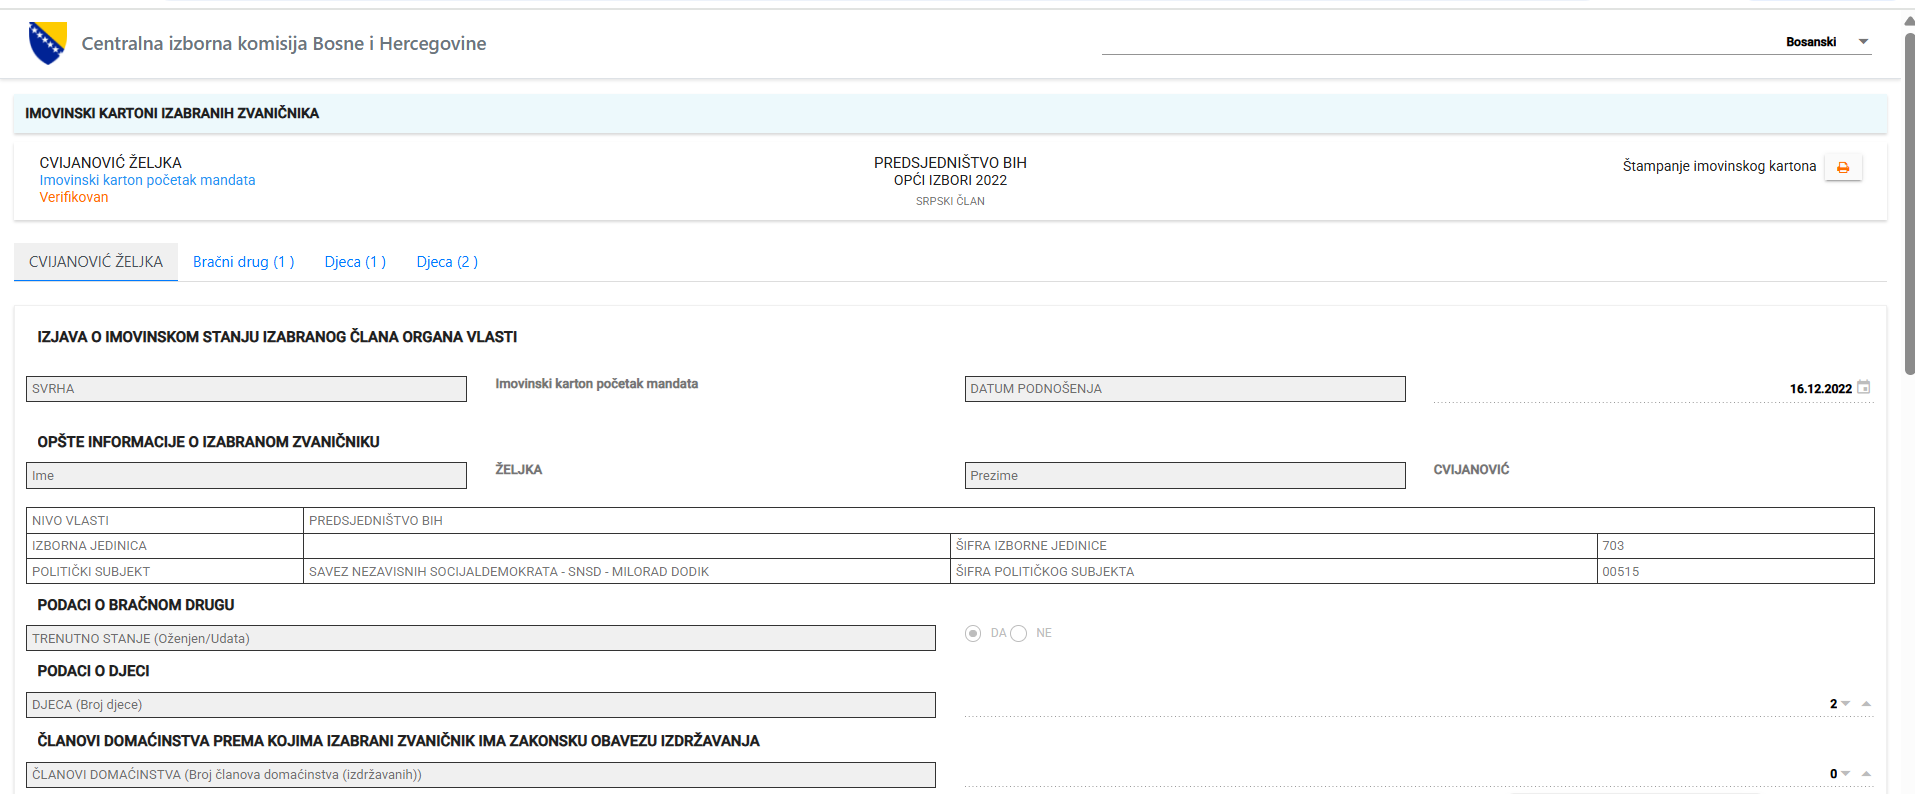Click the Bosnia and Herzegovina coat of arms logo

(x=47, y=43)
